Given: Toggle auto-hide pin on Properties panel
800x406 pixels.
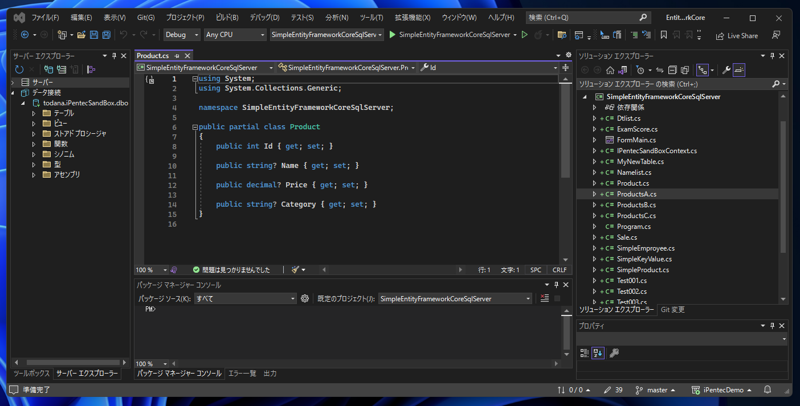Looking at the screenshot, I should [x=772, y=325].
